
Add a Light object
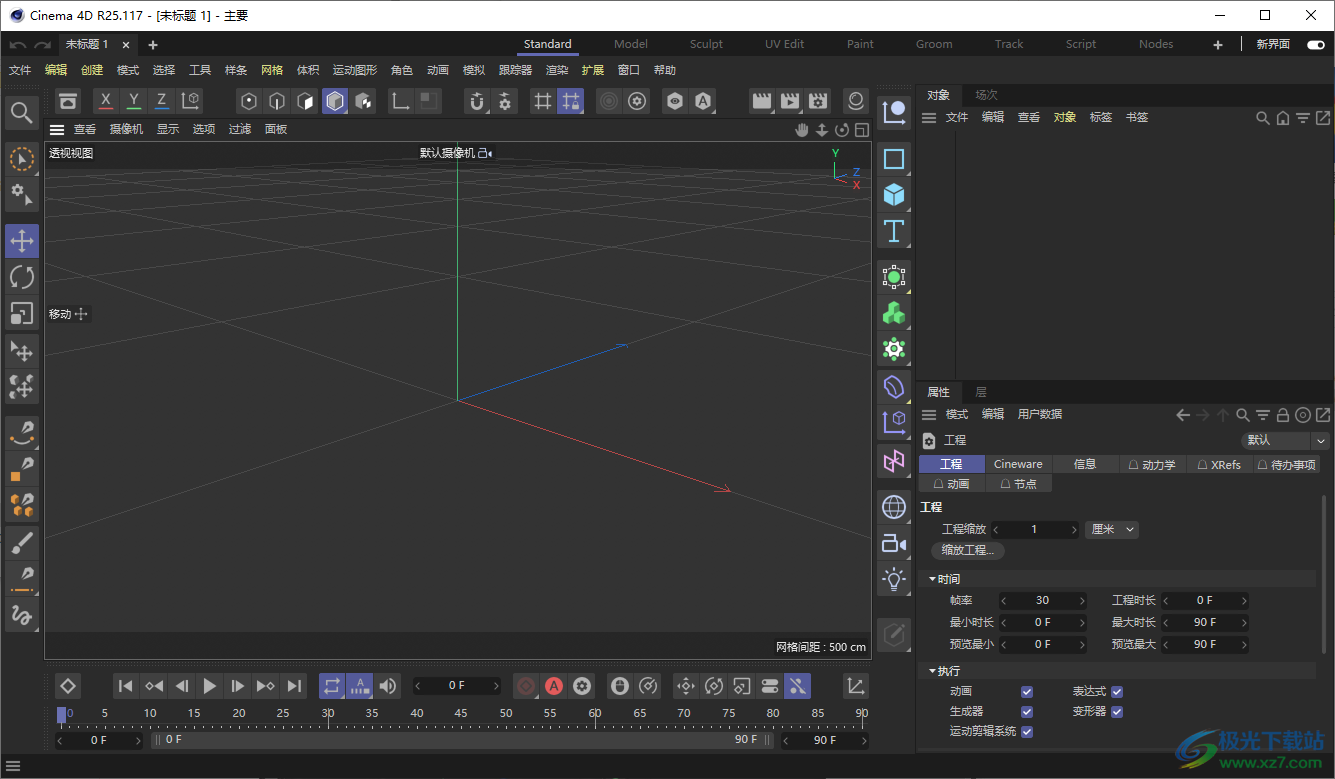[894, 579]
